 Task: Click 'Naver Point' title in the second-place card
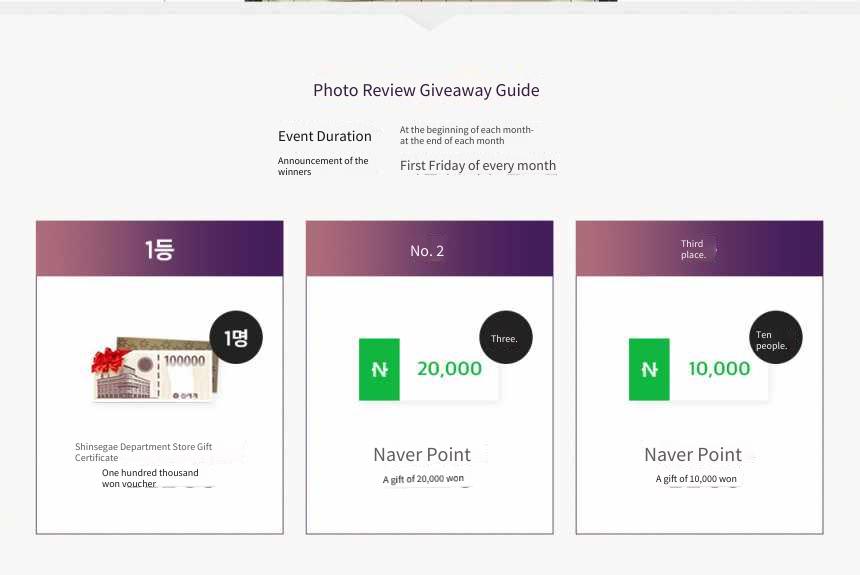click(x=422, y=454)
